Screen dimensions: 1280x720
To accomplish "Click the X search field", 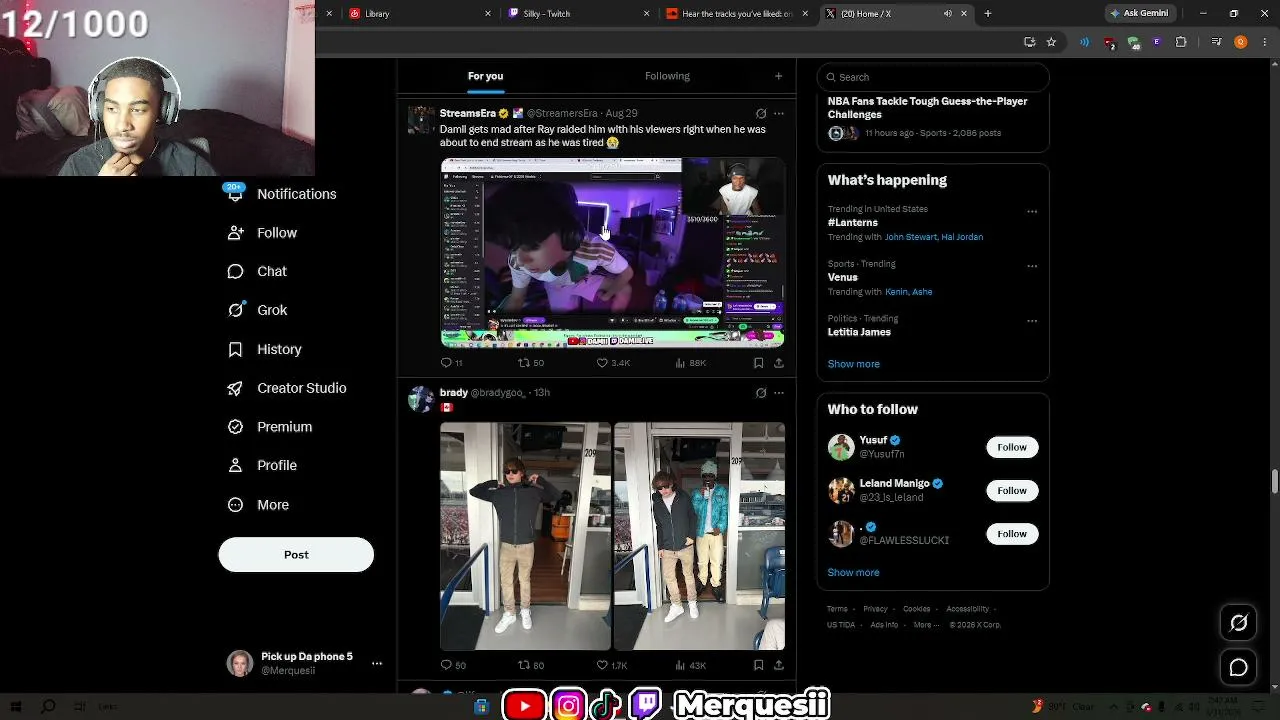I will pos(933,77).
